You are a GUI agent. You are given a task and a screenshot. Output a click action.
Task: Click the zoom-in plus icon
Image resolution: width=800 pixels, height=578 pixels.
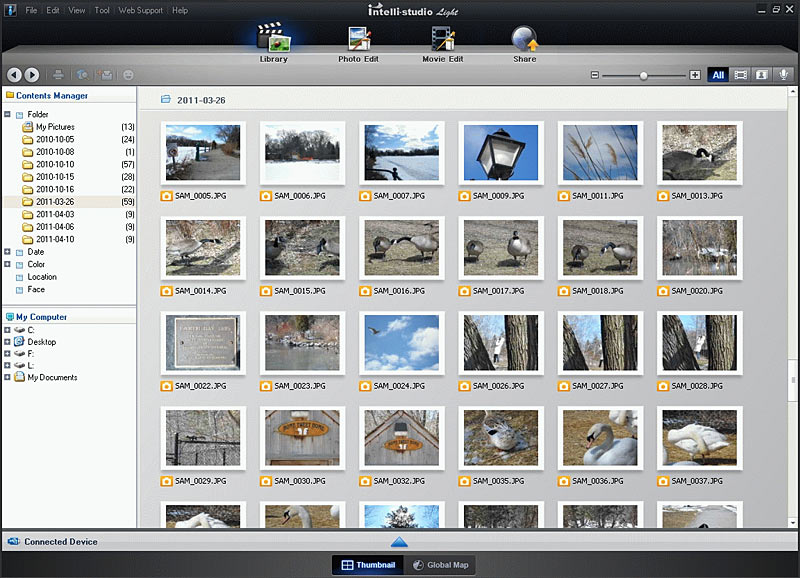click(x=695, y=75)
